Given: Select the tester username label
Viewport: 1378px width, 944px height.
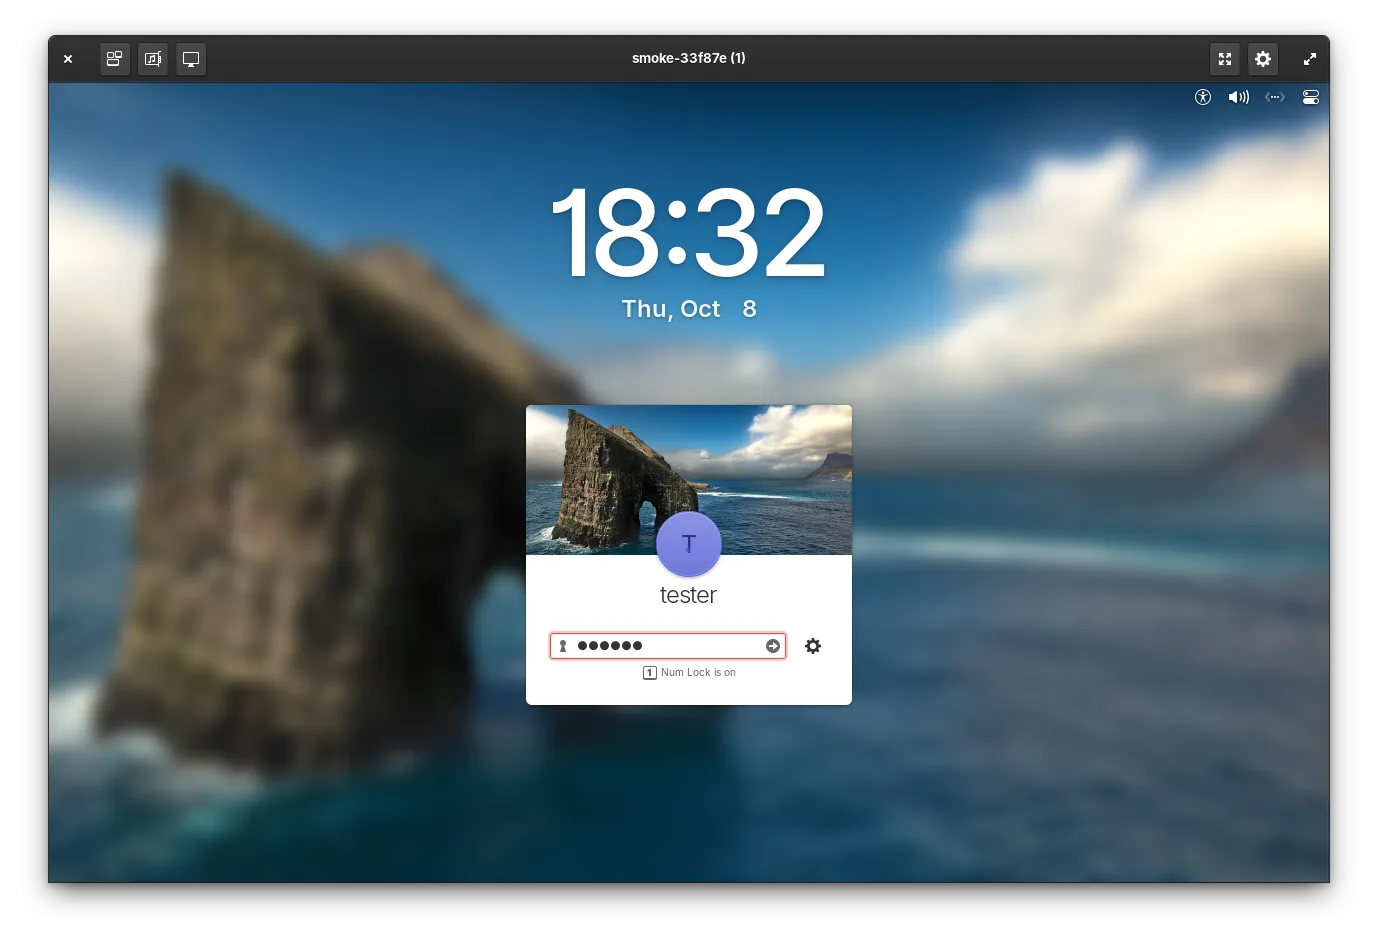Looking at the screenshot, I should (x=689, y=595).
